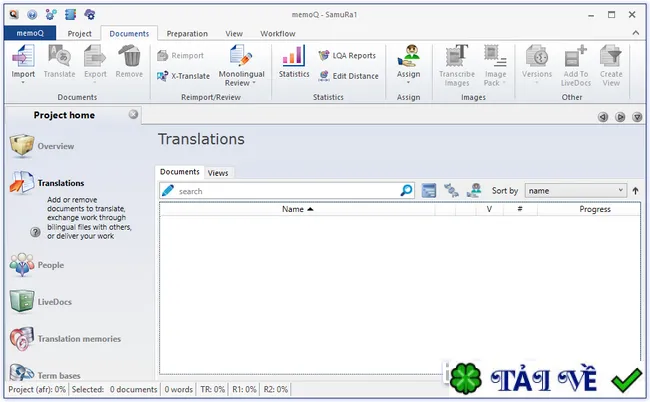Sort by the Name column header

click(297, 209)
